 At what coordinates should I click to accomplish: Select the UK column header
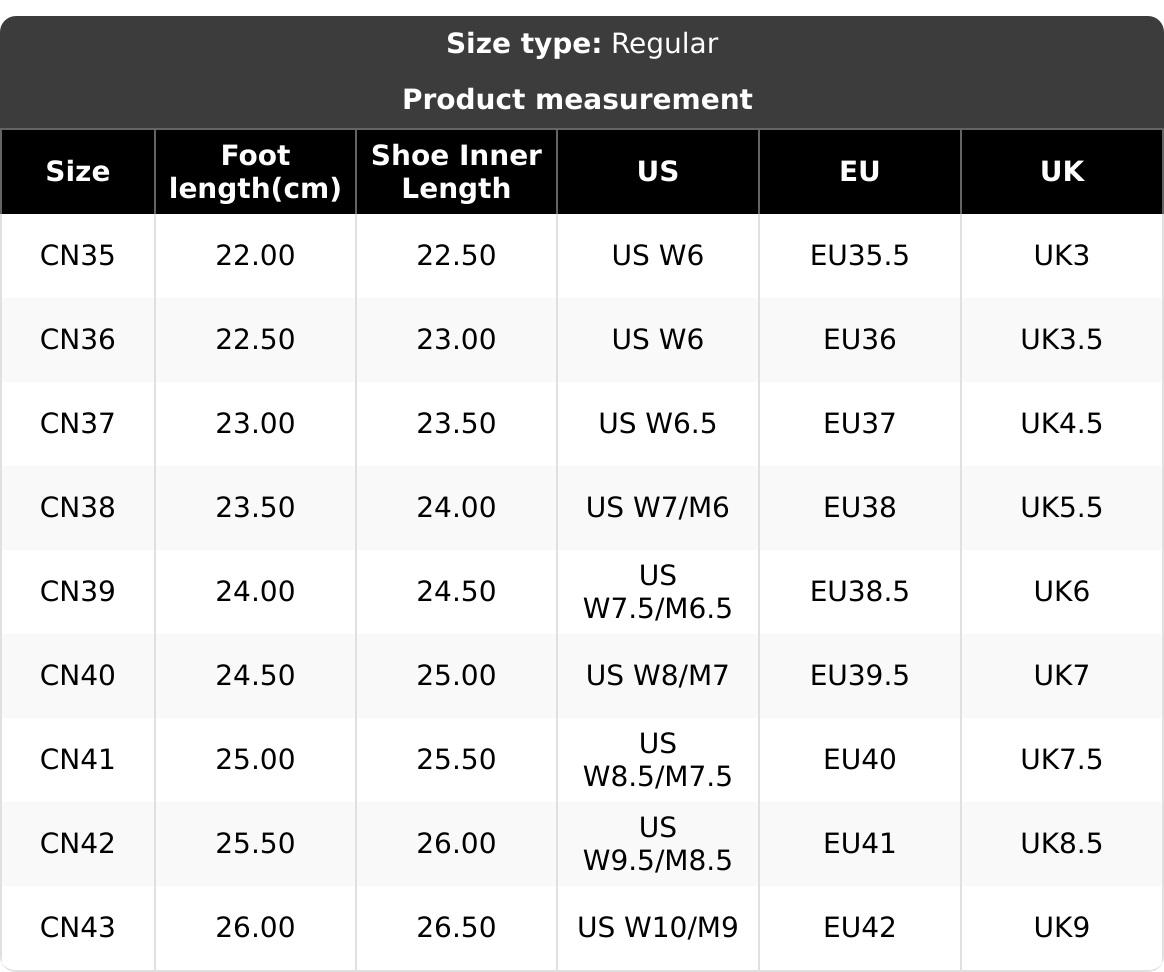point(1061,172)
